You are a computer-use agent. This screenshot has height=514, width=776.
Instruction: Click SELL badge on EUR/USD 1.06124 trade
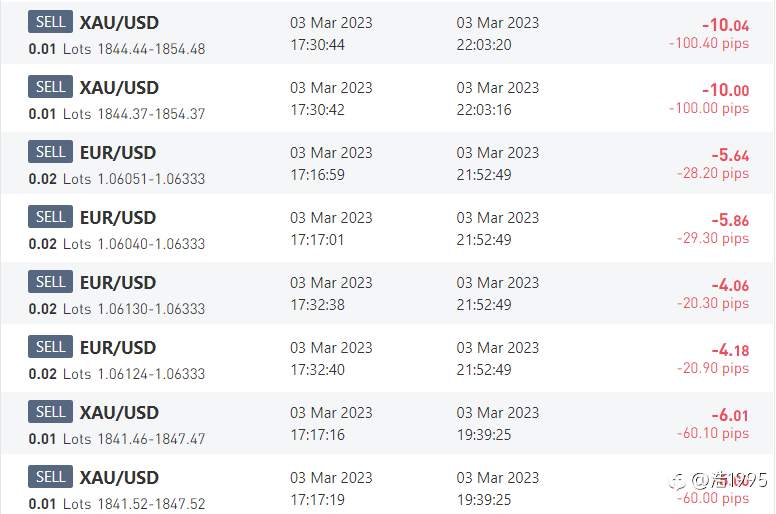50,346
